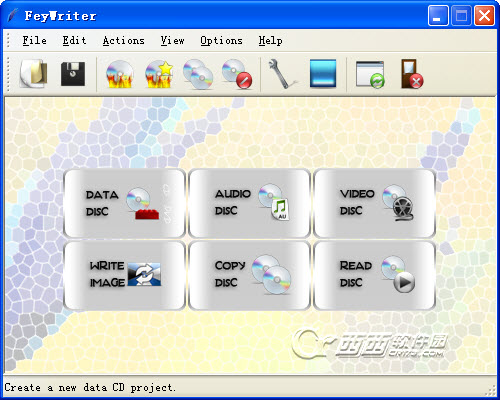The height and width of the screenshot is (400, 500).
Task: Choose the Audio Disc tile
Action: pos(249,203)
